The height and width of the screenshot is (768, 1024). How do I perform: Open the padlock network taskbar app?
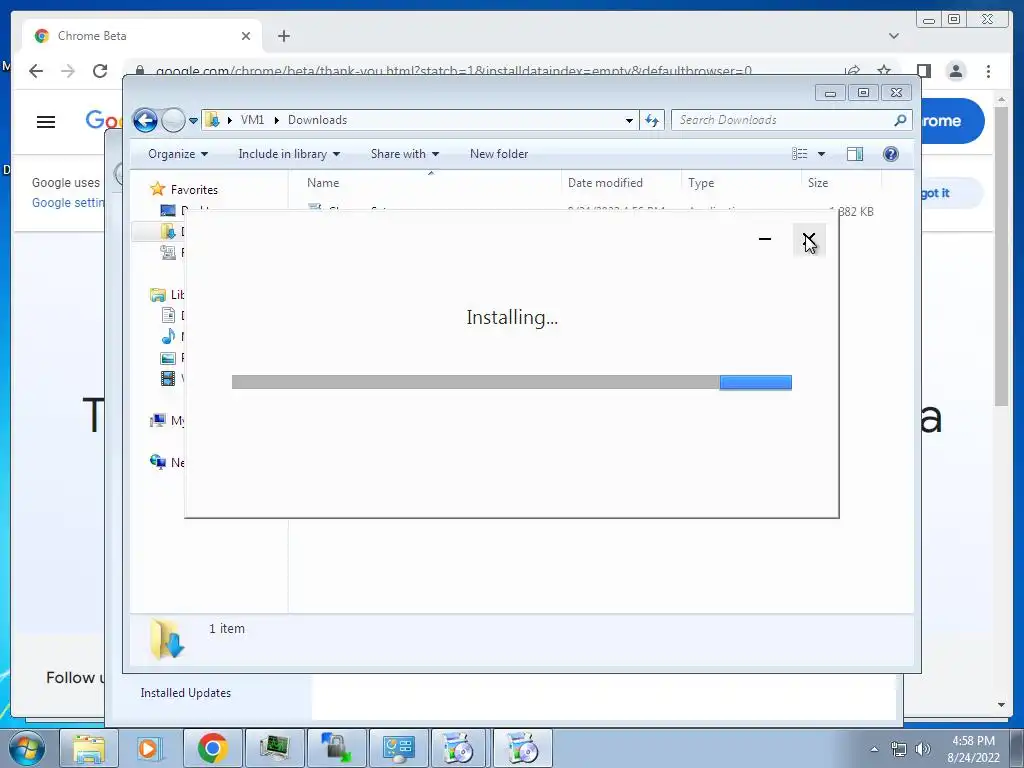[336, 748]
